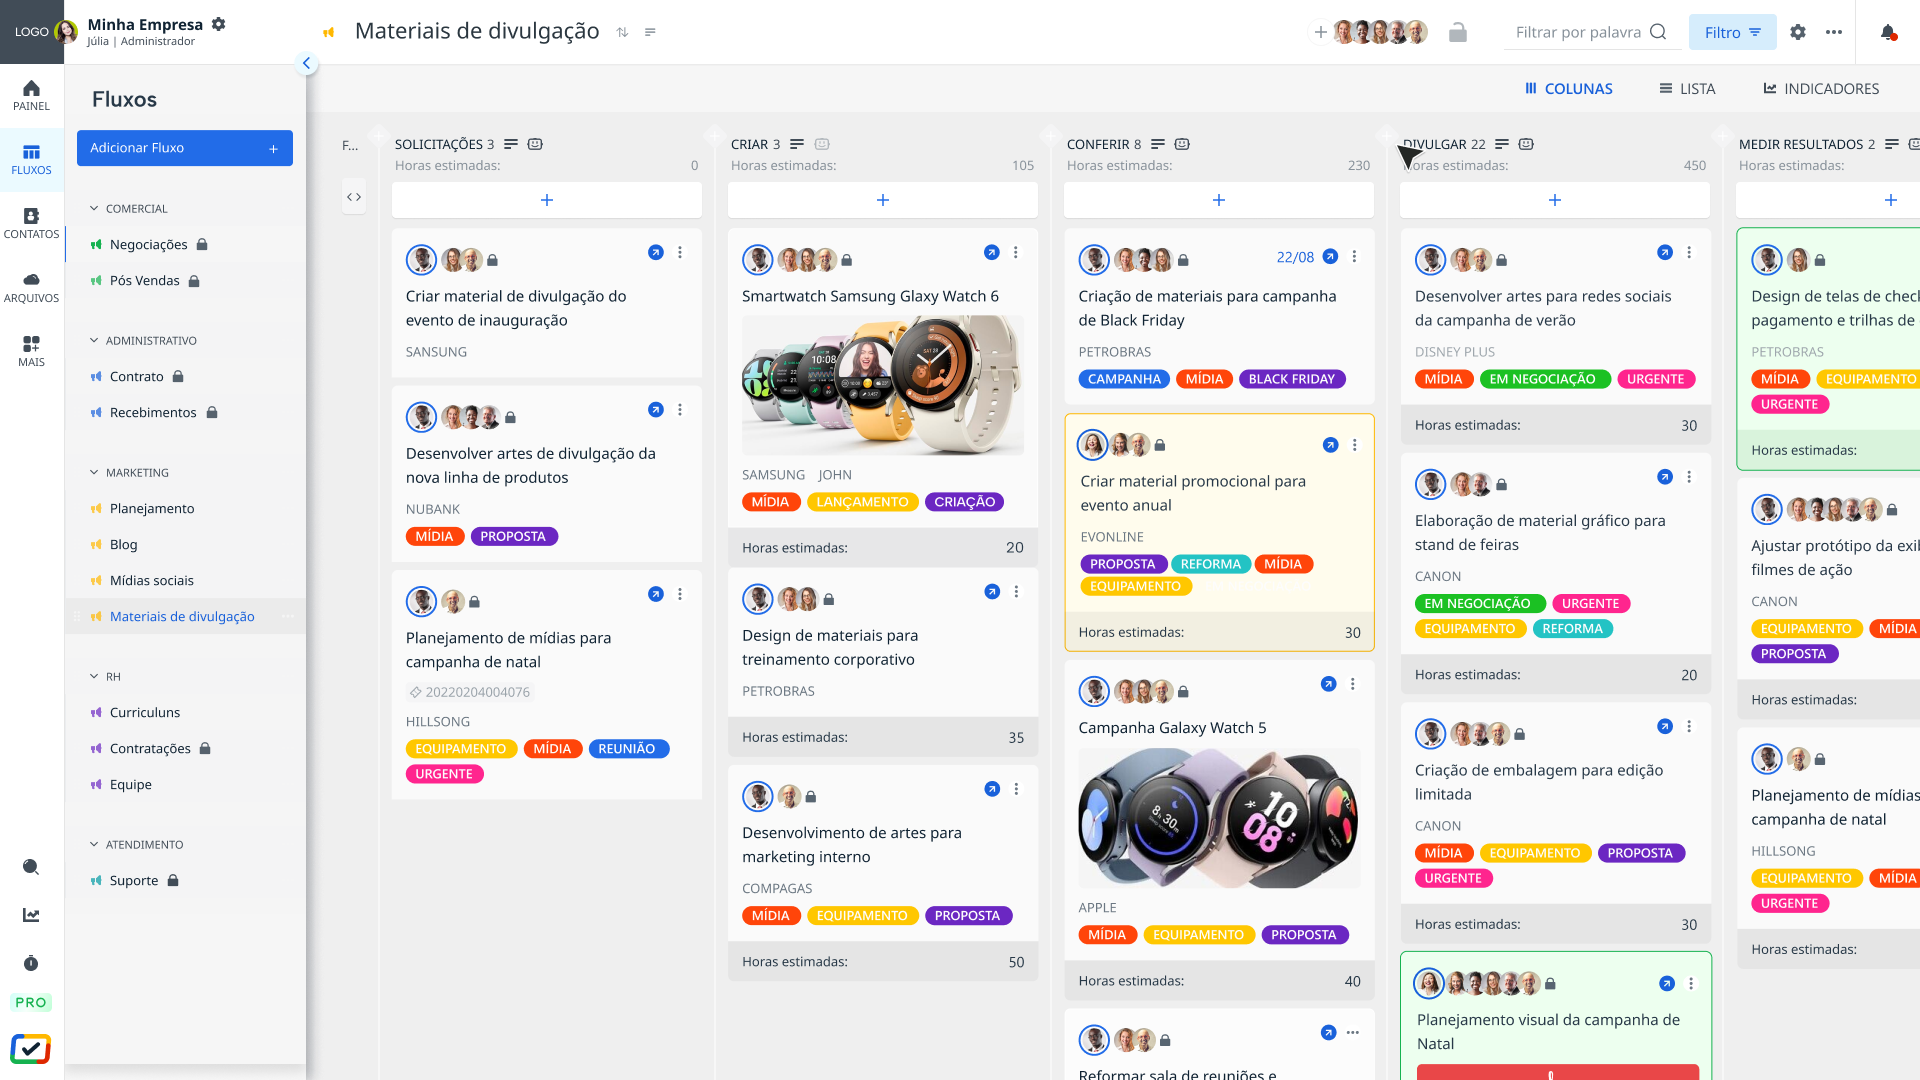Image resolution: width=1920 pixels, height=1080 pixels.
Task: Click the notifications bell icon
Action: [1888, 32]
